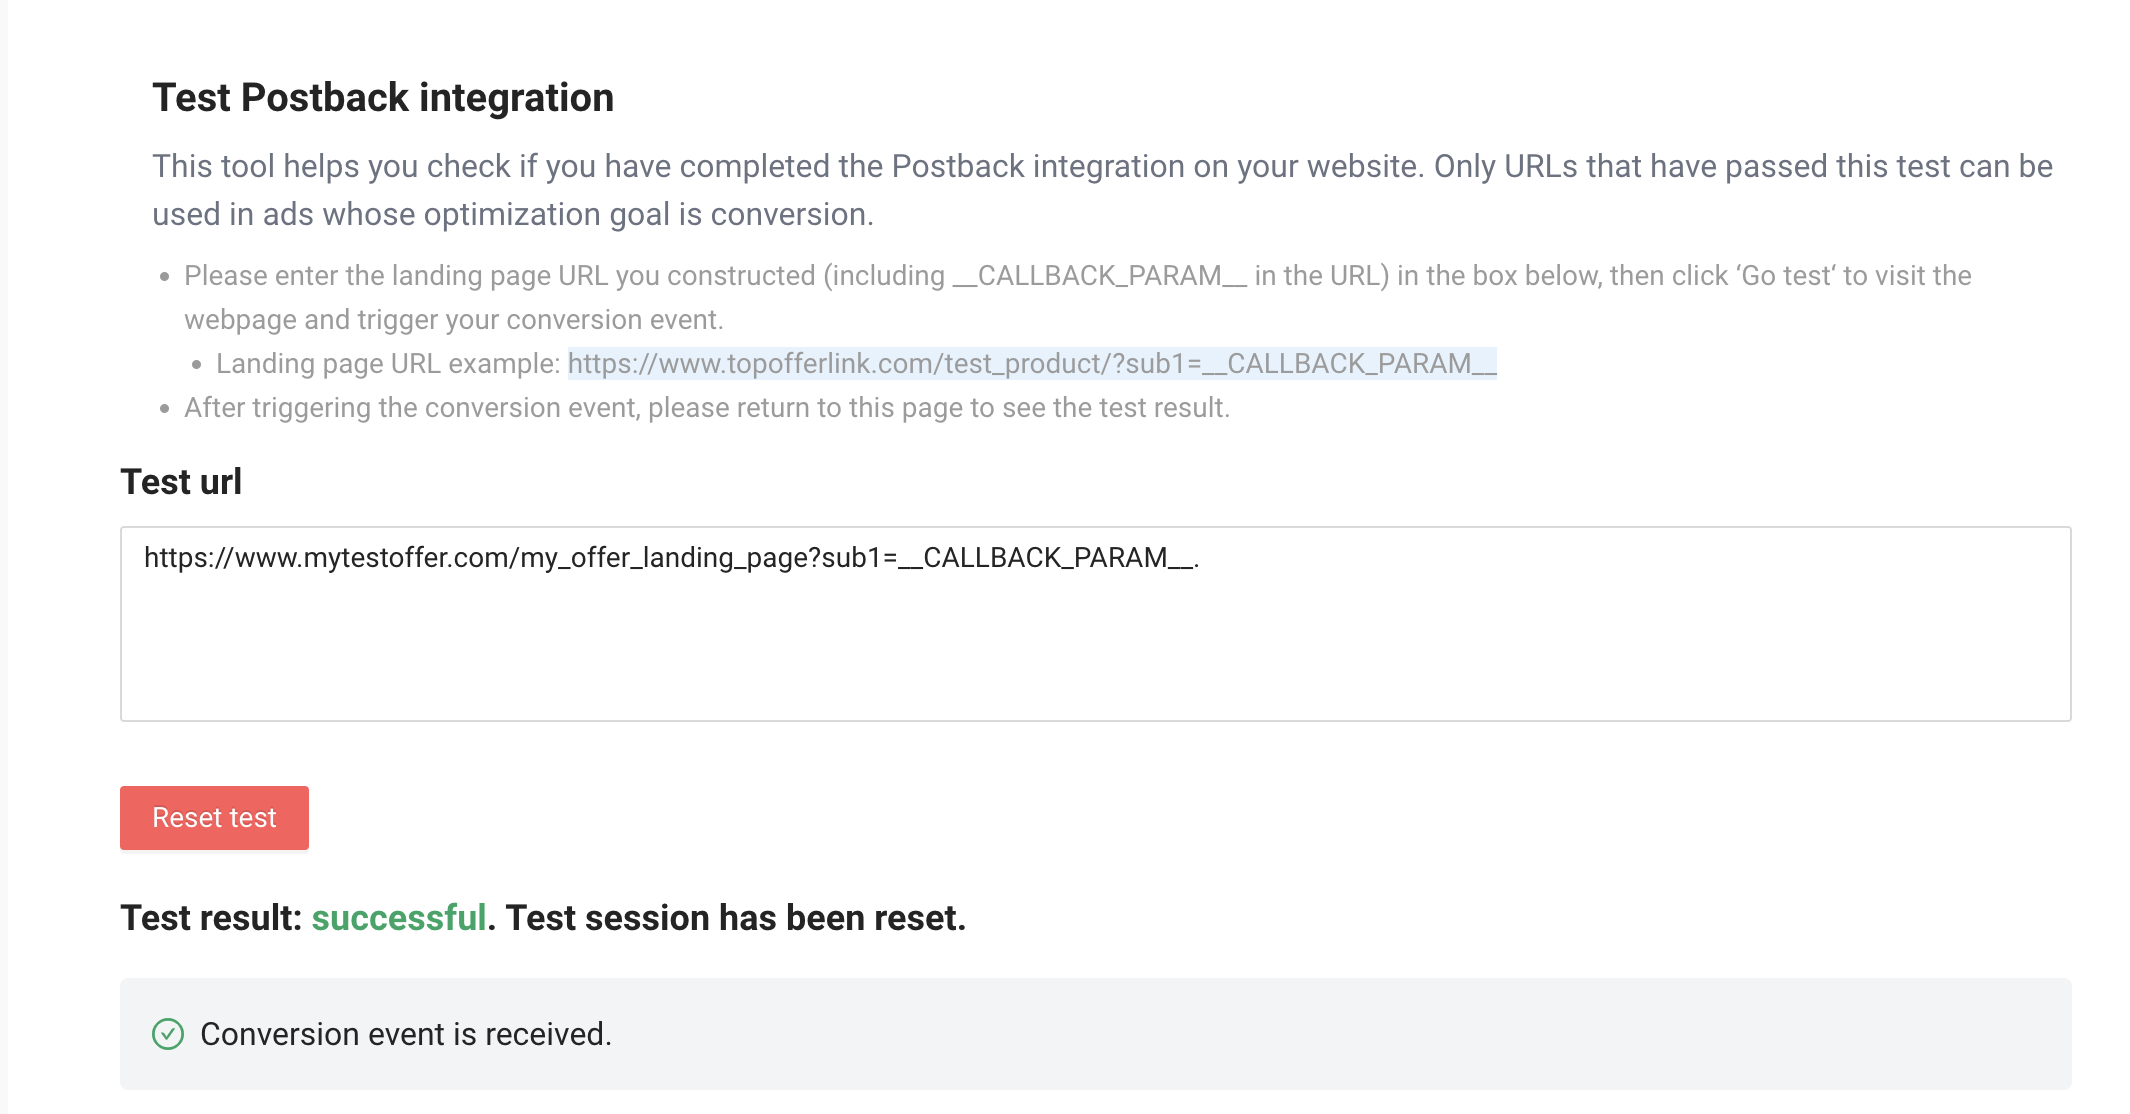
Task: Click blank area below the URL in text box
Action: tap(1095, 650)
